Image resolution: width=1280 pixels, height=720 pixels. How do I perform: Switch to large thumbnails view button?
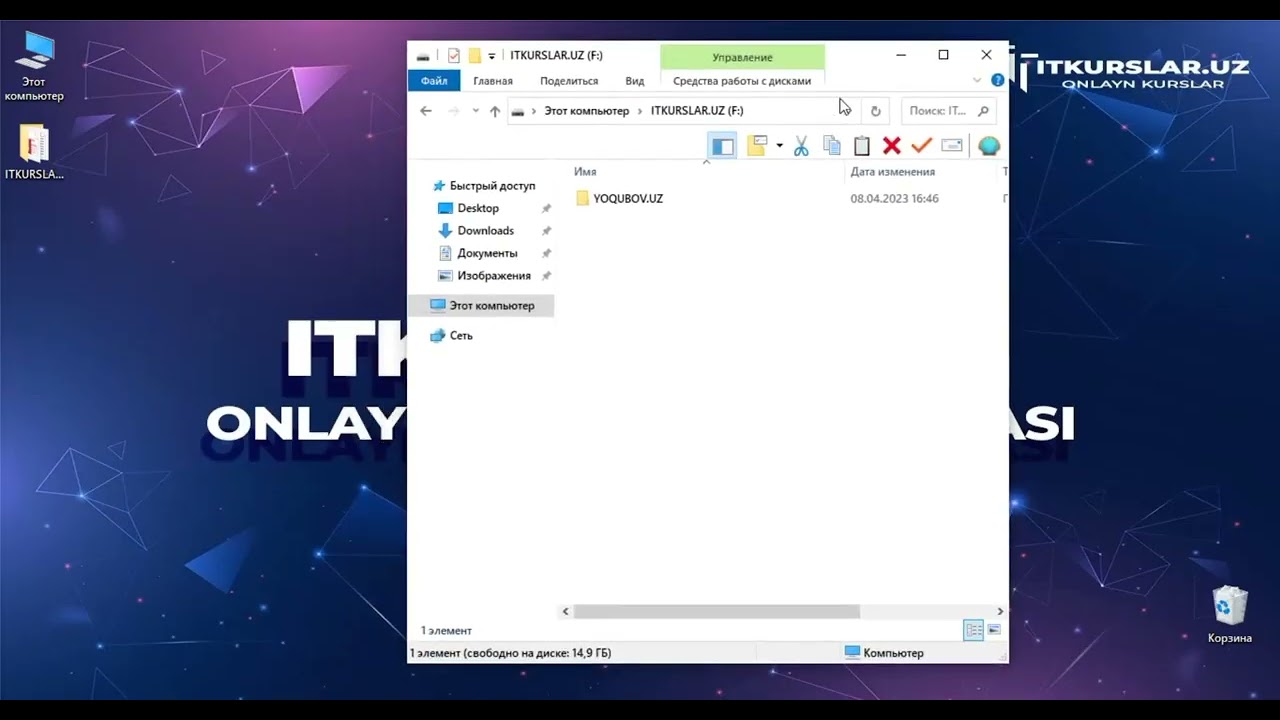[994, 630]
